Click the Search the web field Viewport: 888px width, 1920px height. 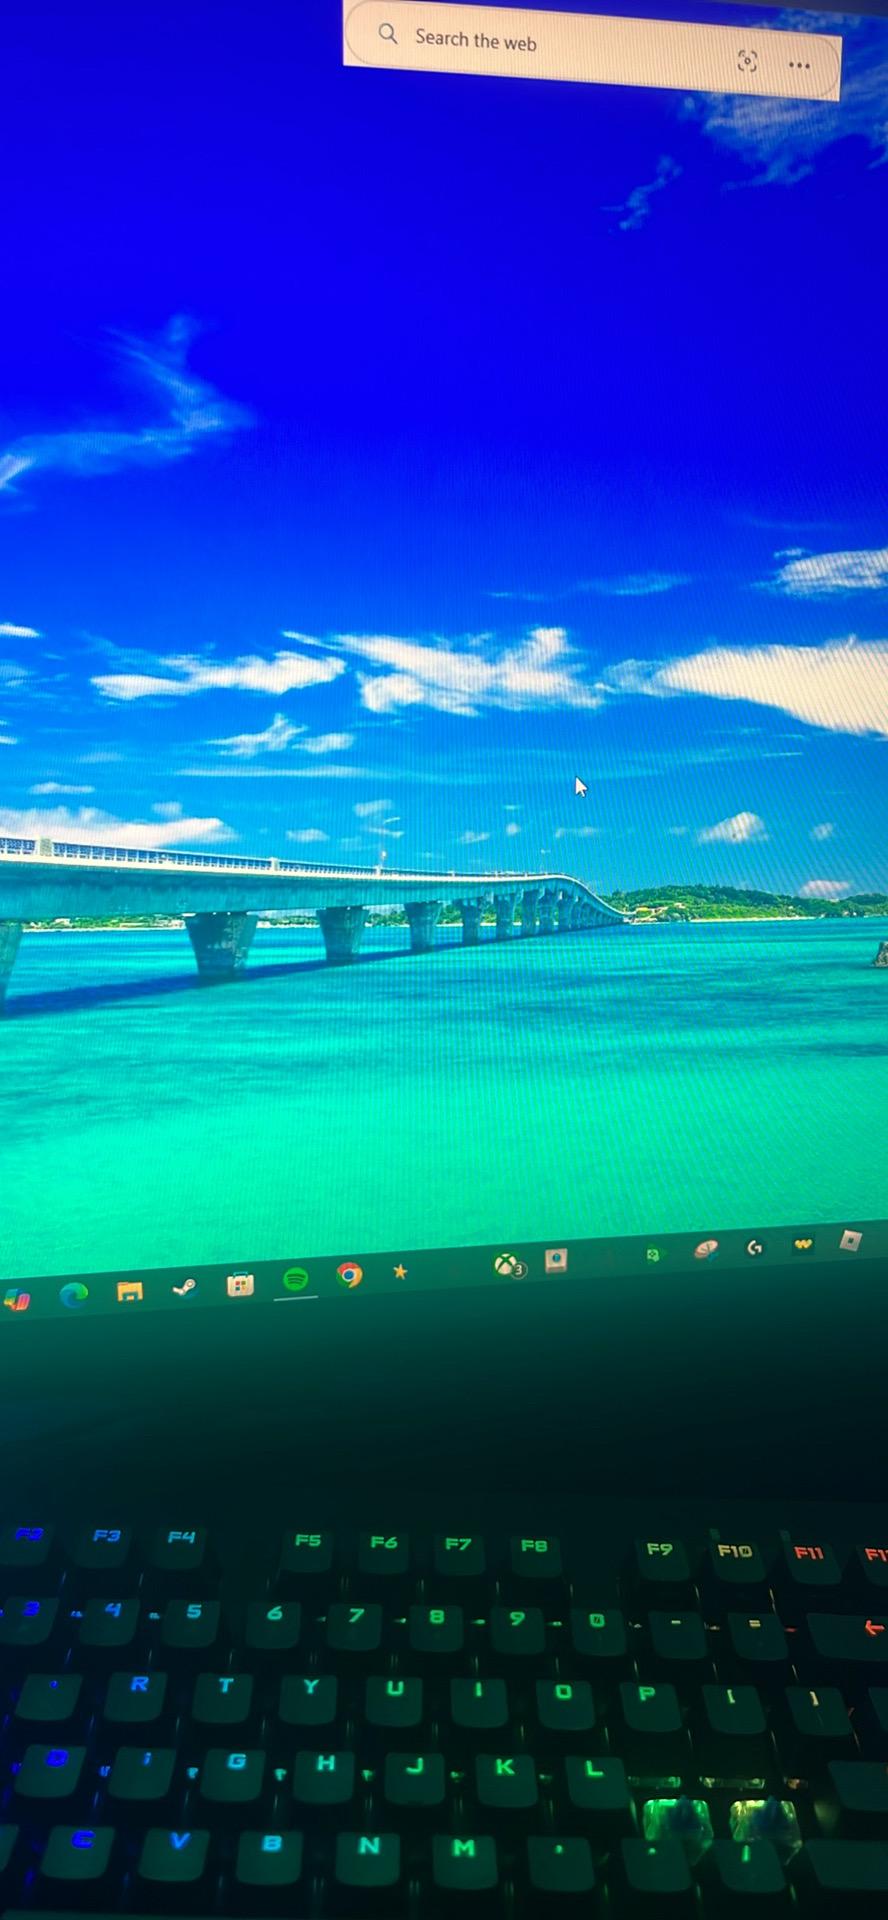click(591, 49)
